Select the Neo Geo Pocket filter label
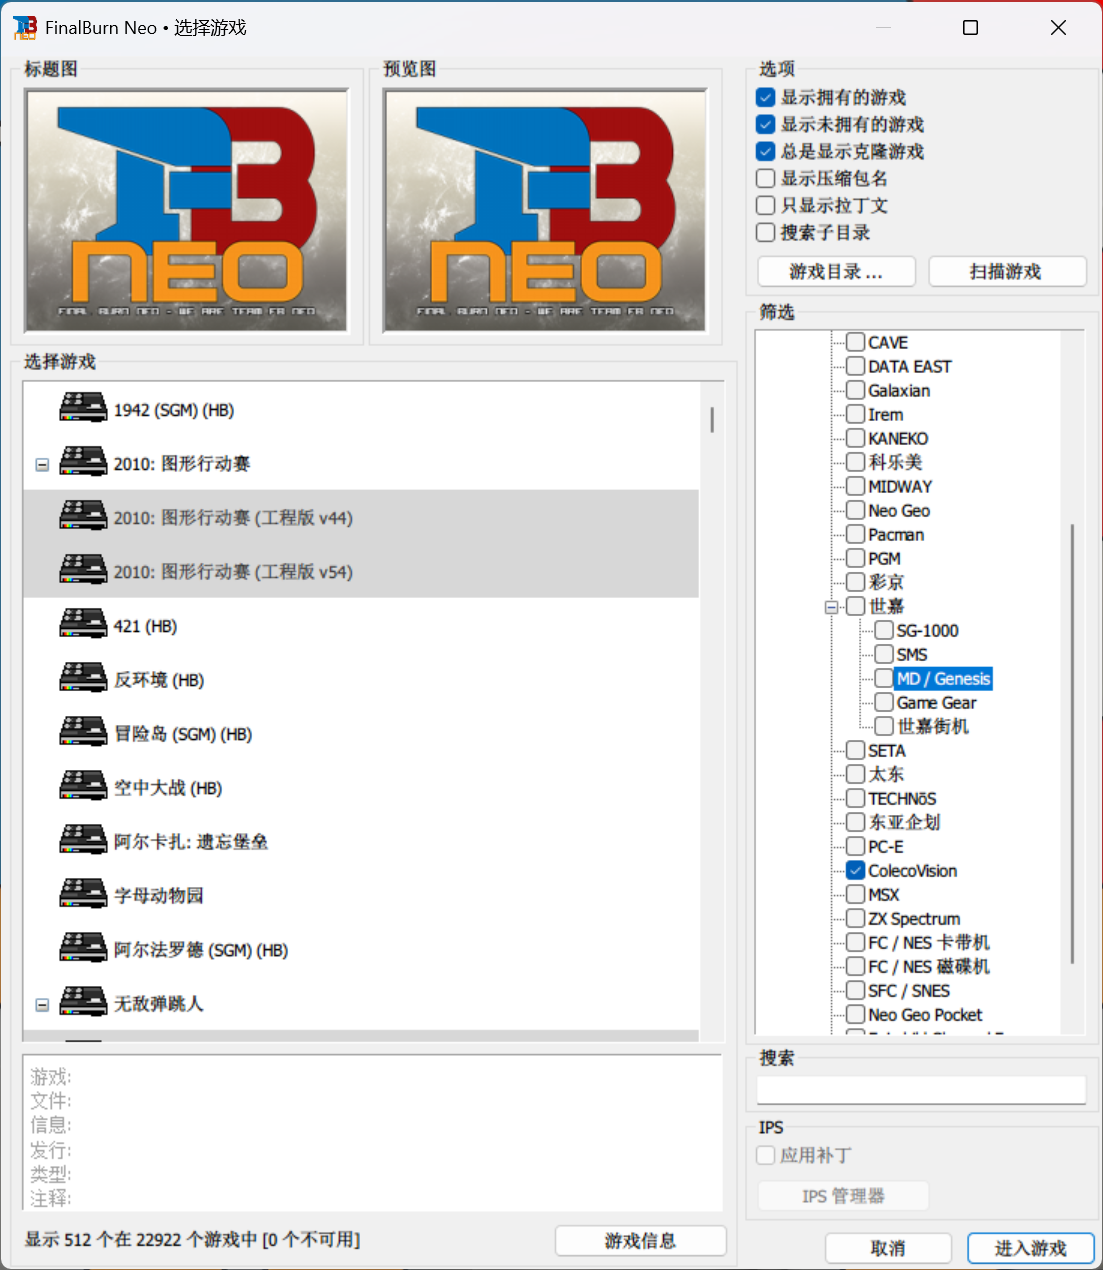The width and height of the screenshot is (1103, 1270). [925, 1014]
